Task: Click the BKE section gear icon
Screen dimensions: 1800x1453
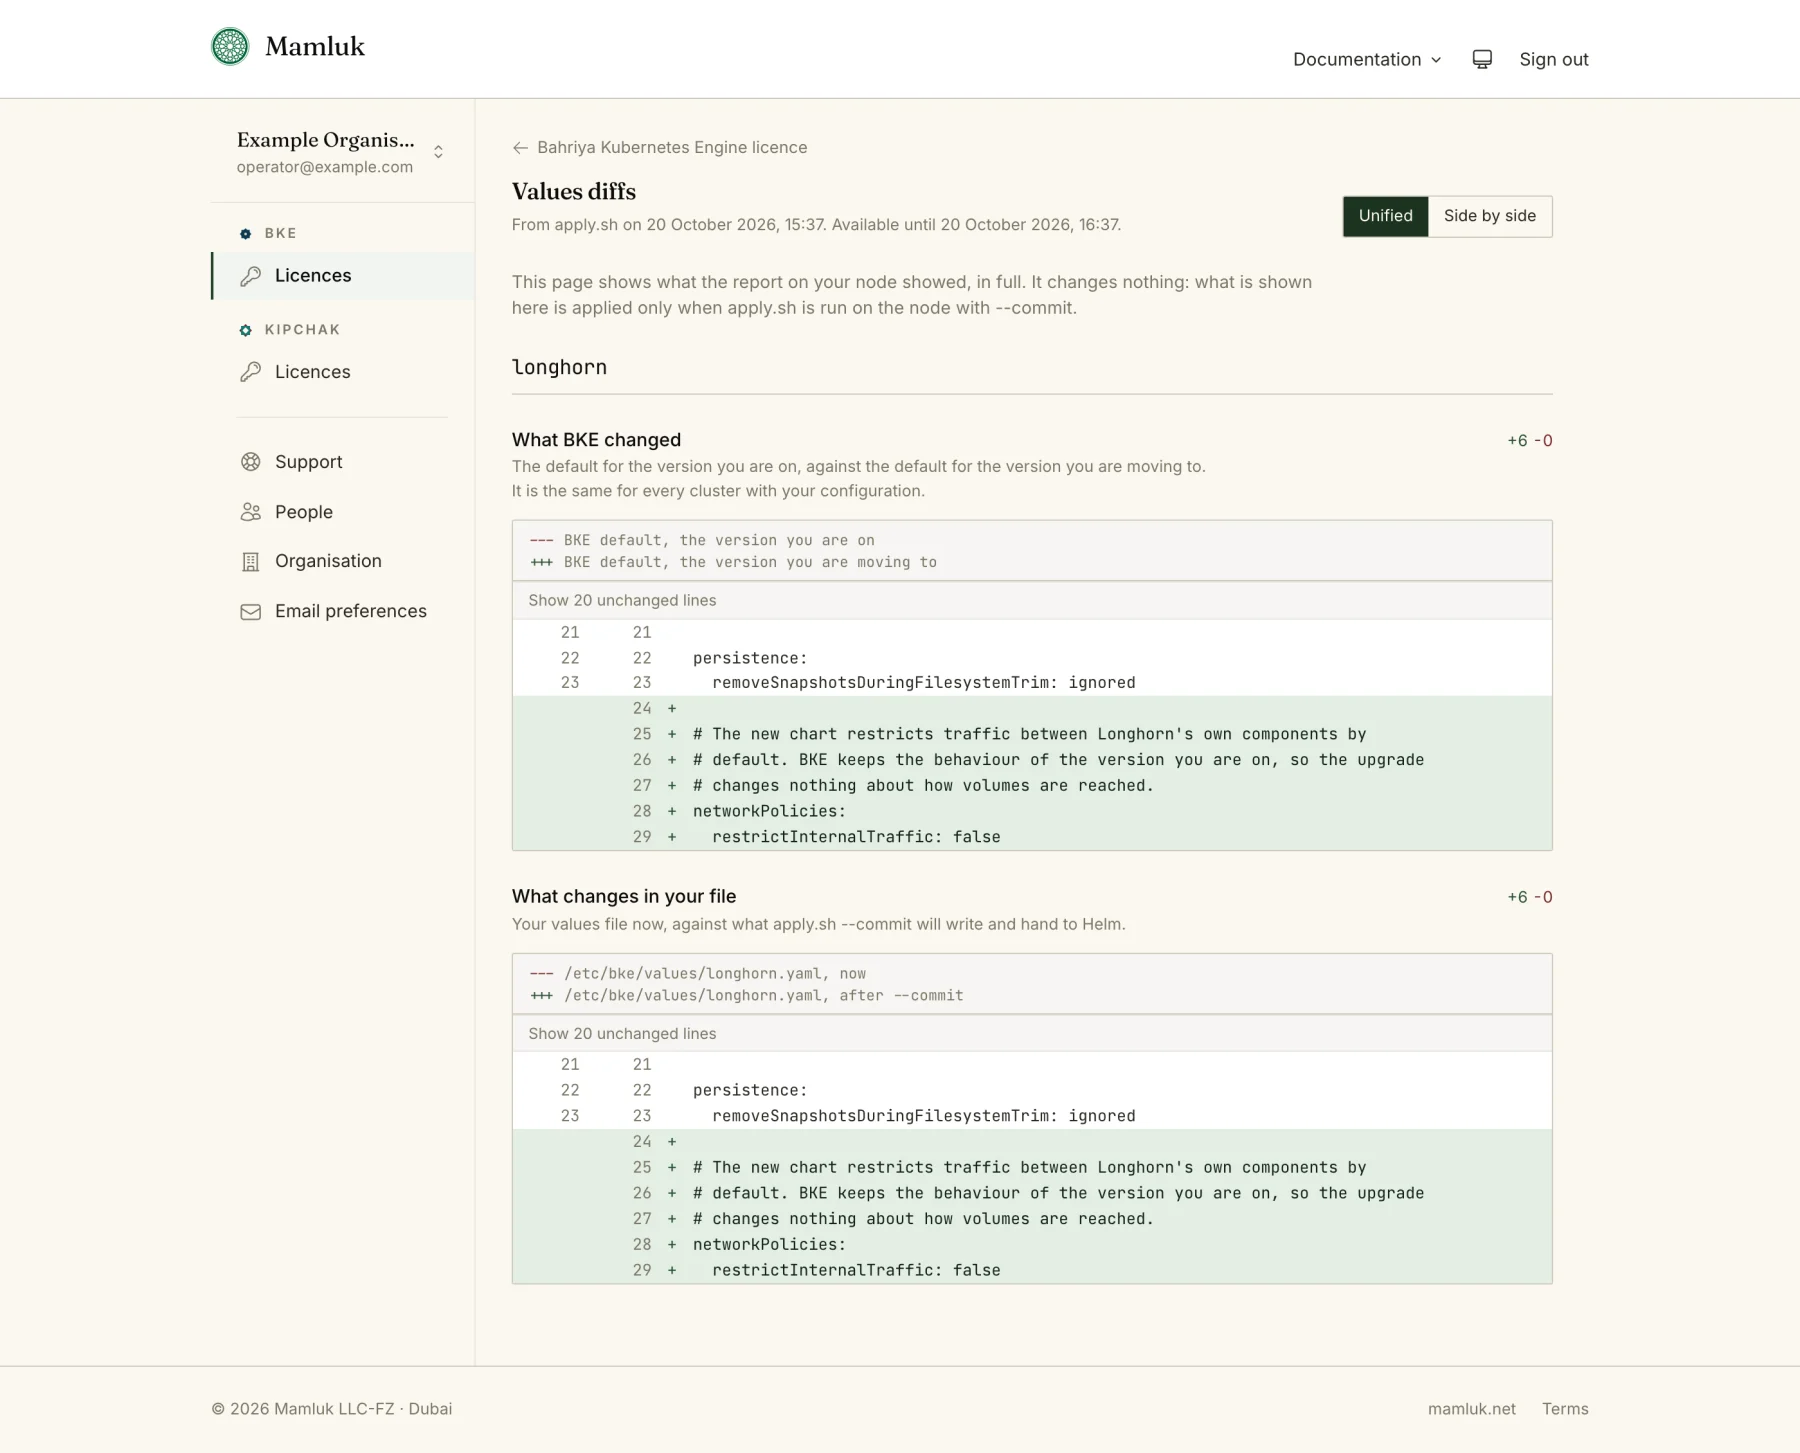Action: tap(246, 234)
